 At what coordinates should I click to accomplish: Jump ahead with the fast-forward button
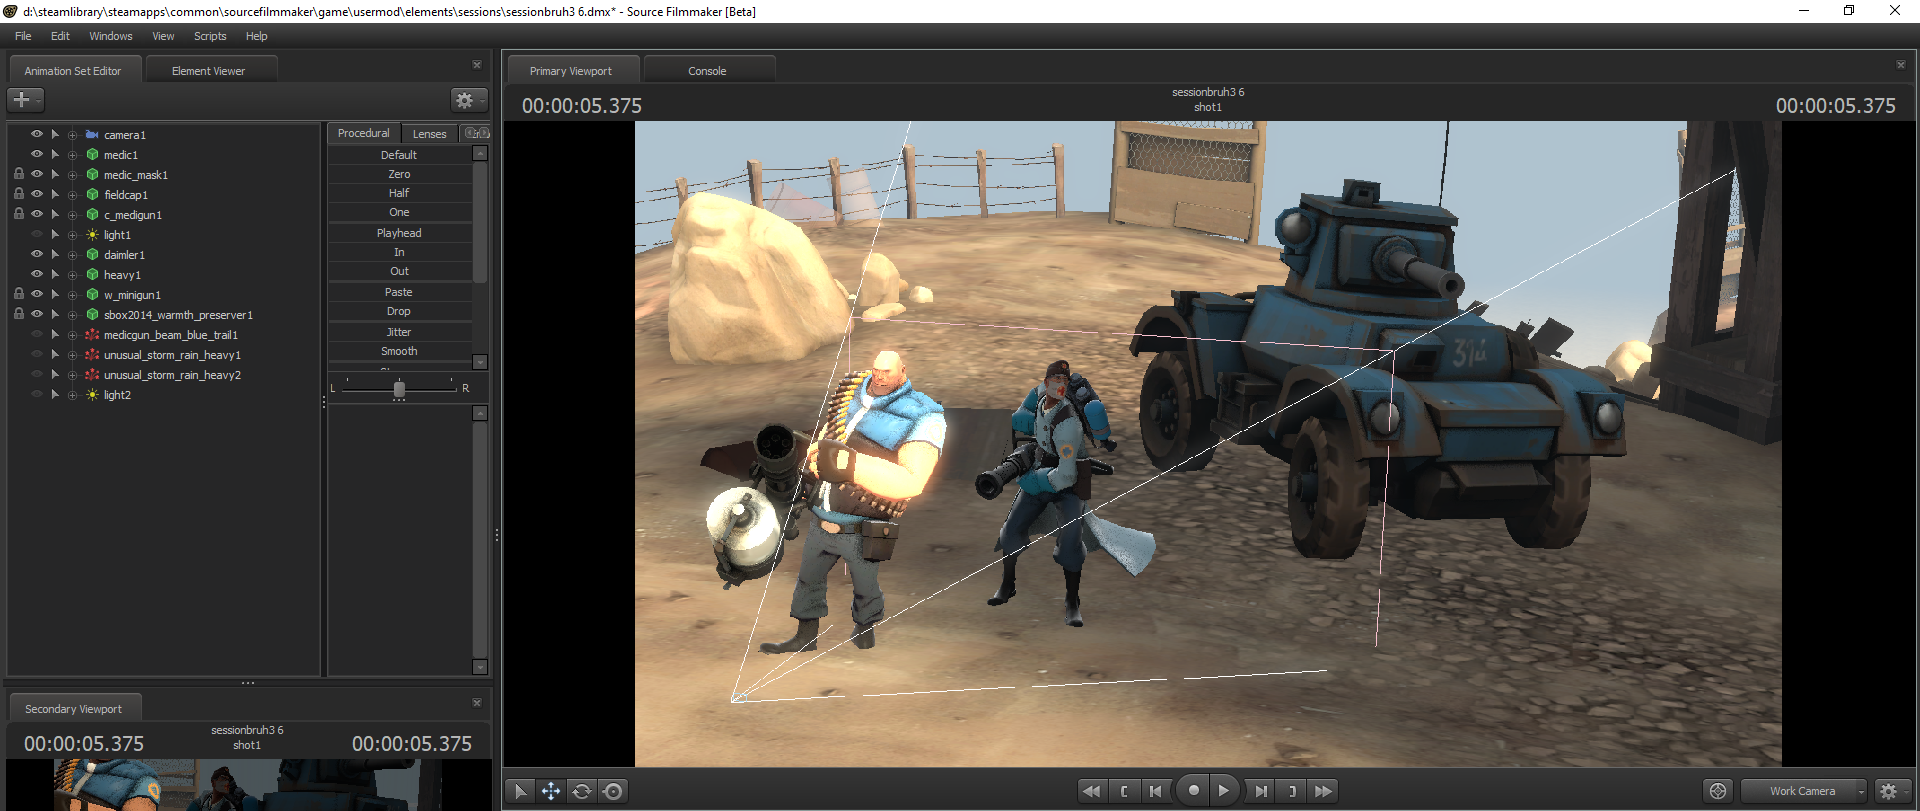(x=1324, y=791)
